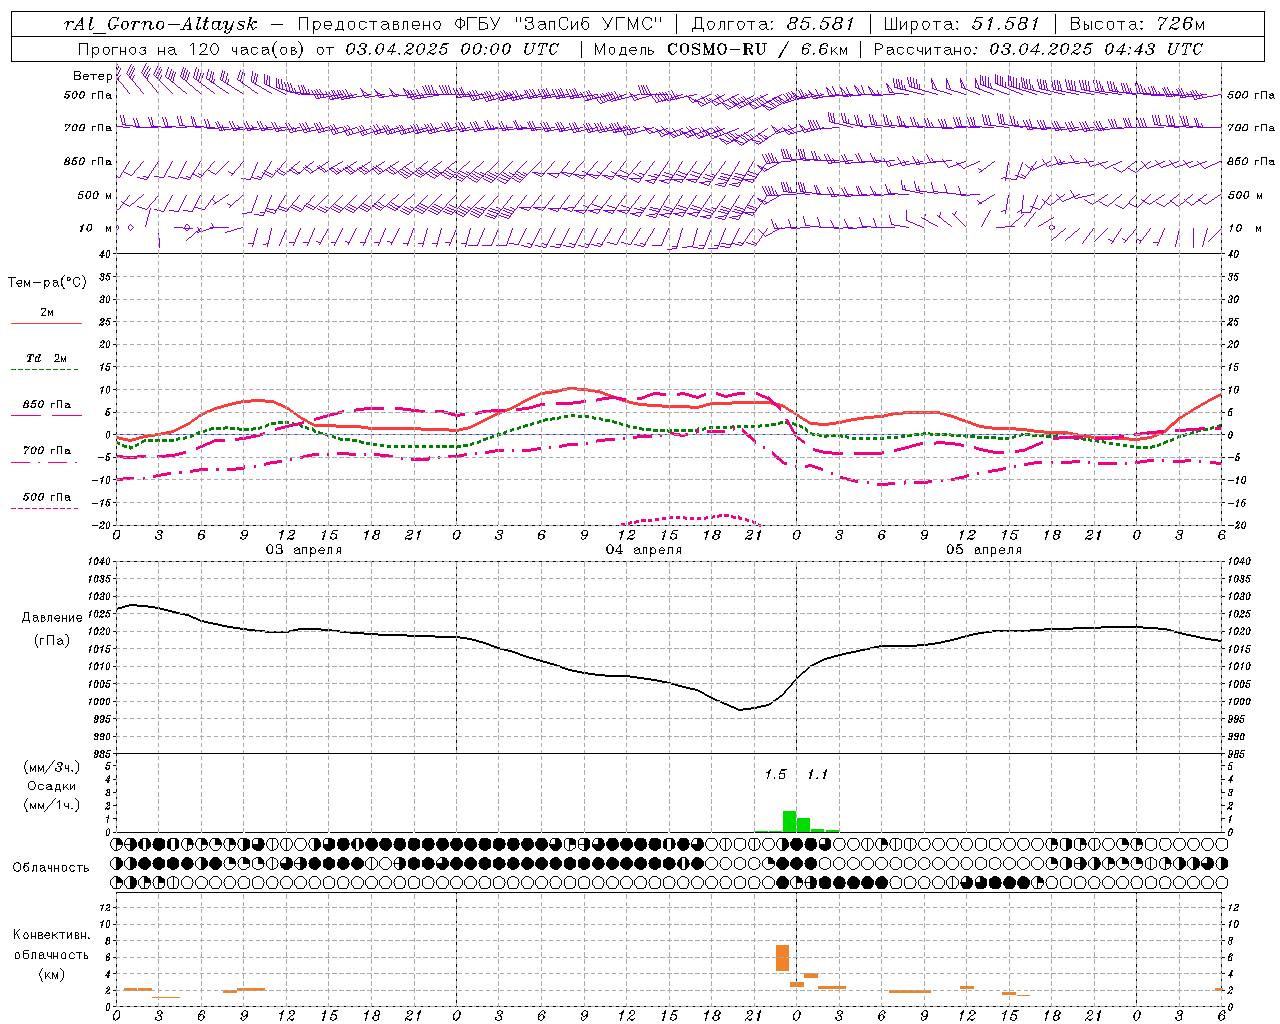This screenshot has width=1280, height=1024.
Task: Click the Осадки precipitation label
Action: point(51,786)
